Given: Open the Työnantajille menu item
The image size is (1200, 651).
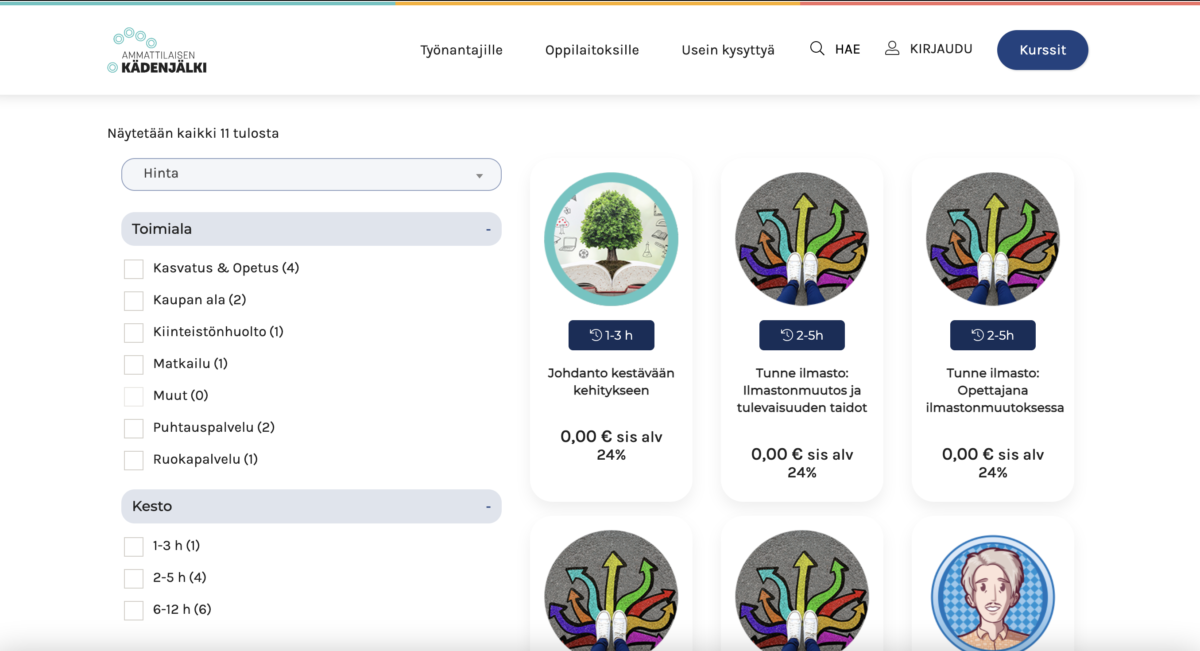Looking at the screenshot, I should pyautogui.click(x=461, y=50).
